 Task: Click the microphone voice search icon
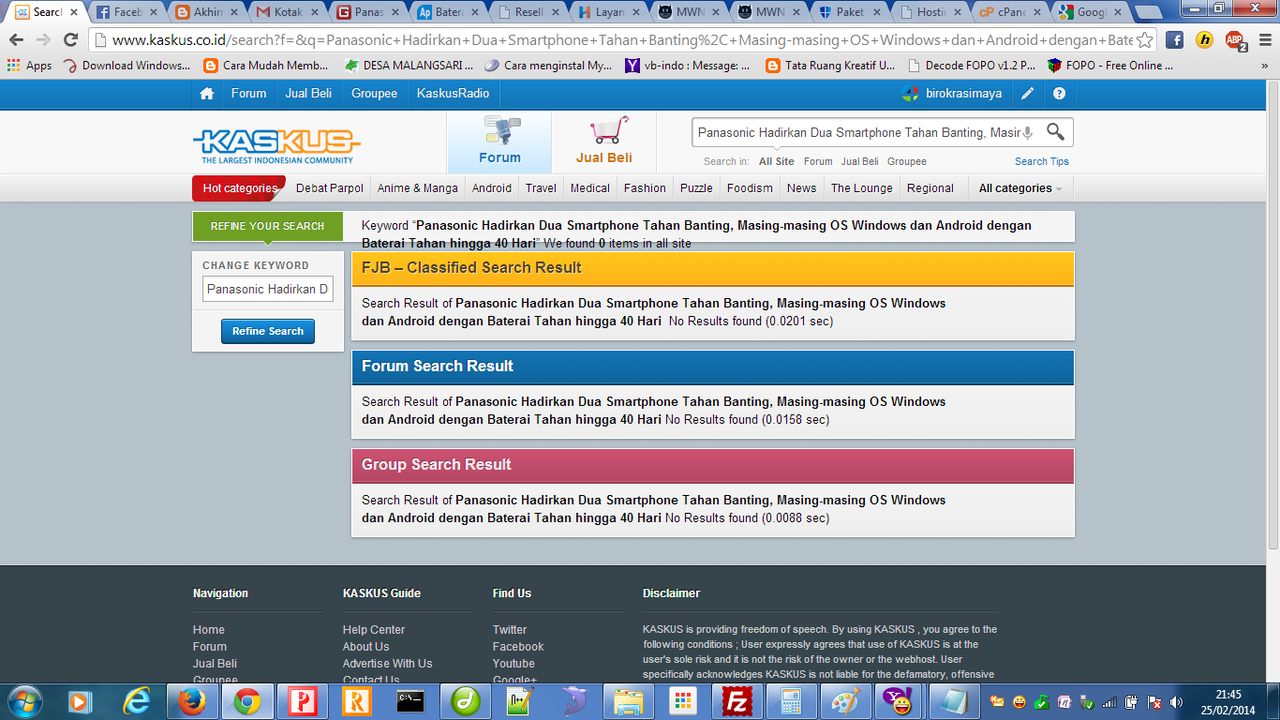pyautogui.click(x=1027, y=132)
